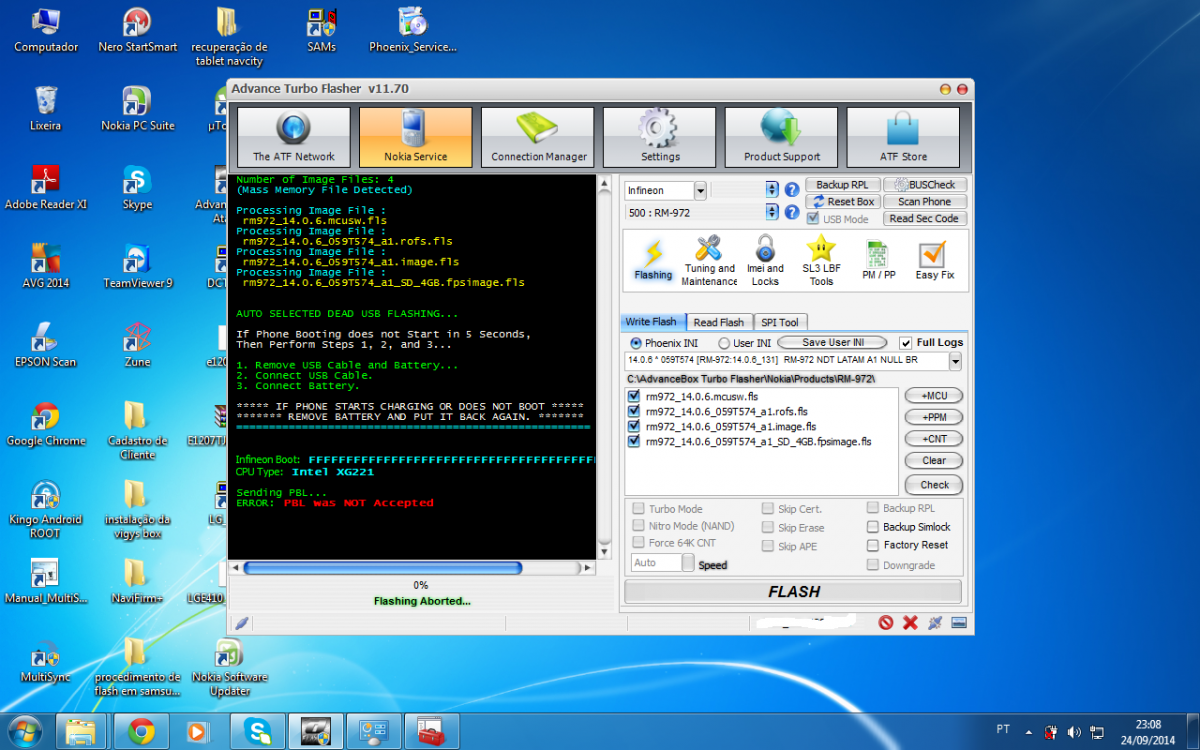This screenshot has width=1200, height=750.
Task: Enable Backup Simlock checkbox
Action: coord(873,527)
